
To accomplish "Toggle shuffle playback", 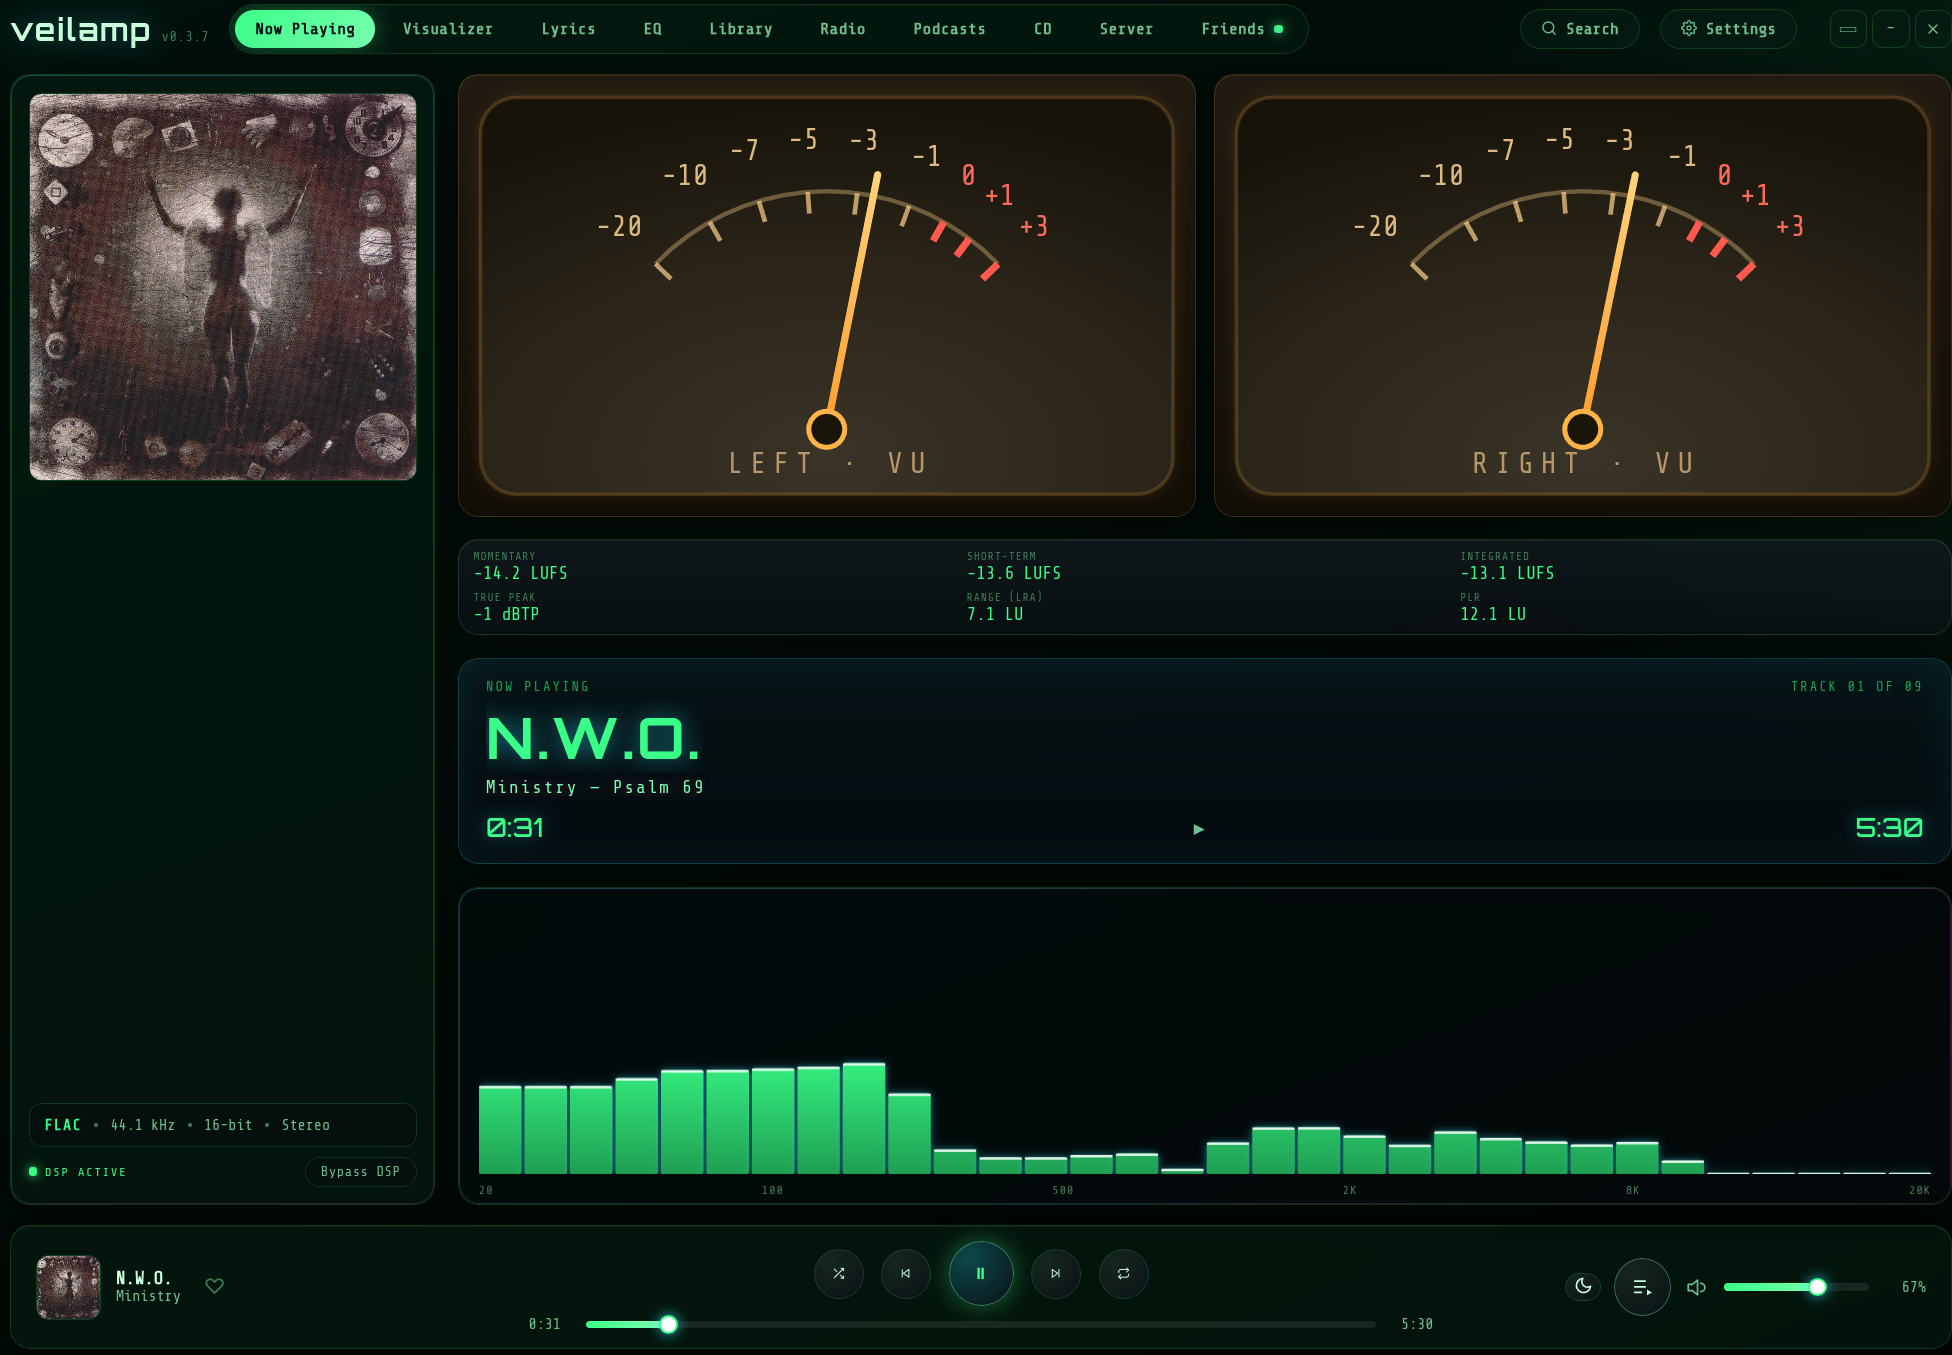I will (x=839, y=1273).
